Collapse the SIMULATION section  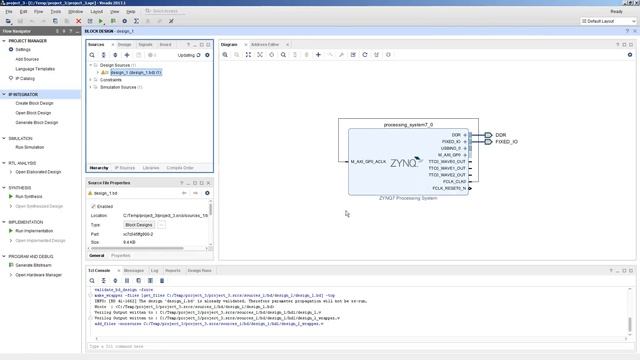point(4,138)
